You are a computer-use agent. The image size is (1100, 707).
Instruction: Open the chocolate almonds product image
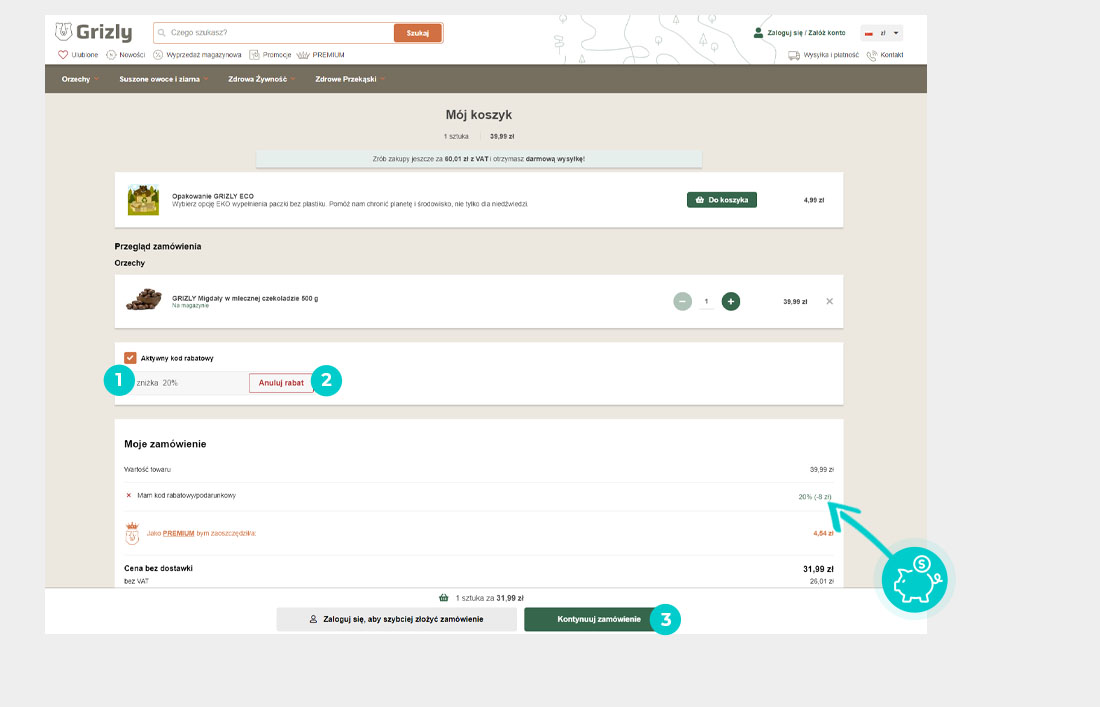click(144, 299)
